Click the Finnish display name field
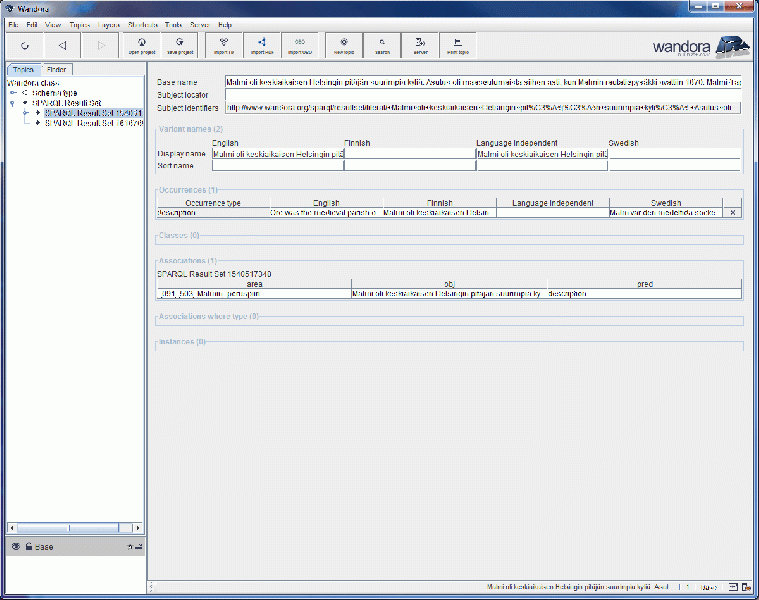Screen dimensions: 759x600 point(409,154)
